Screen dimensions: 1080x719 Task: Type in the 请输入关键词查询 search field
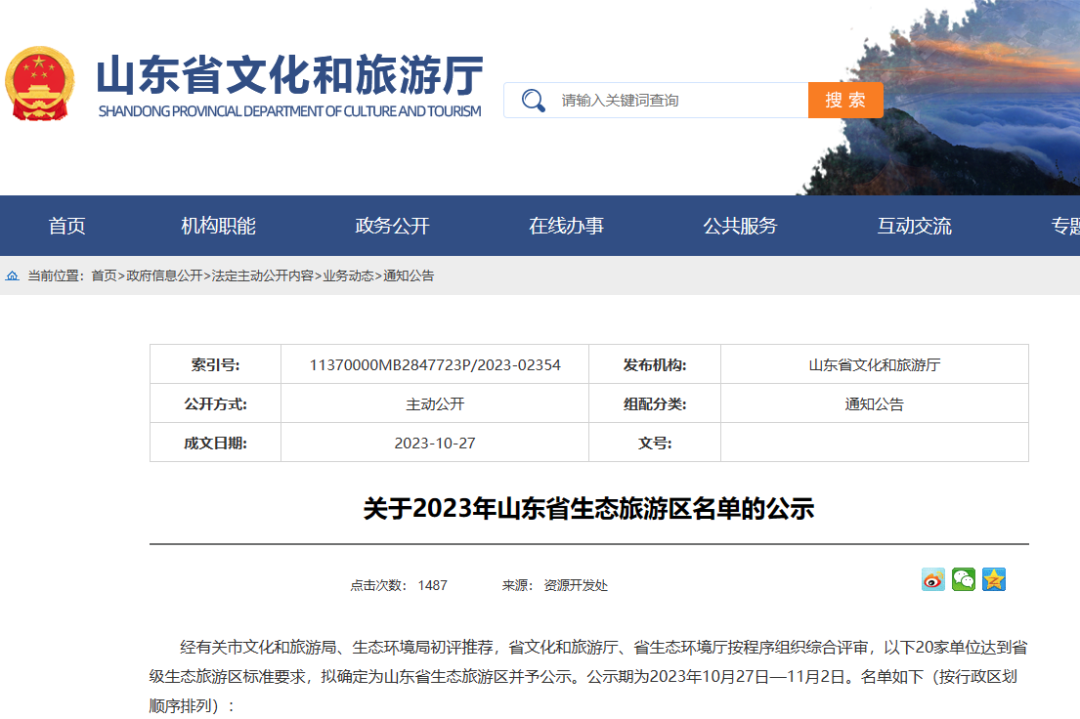click(680, 100)
